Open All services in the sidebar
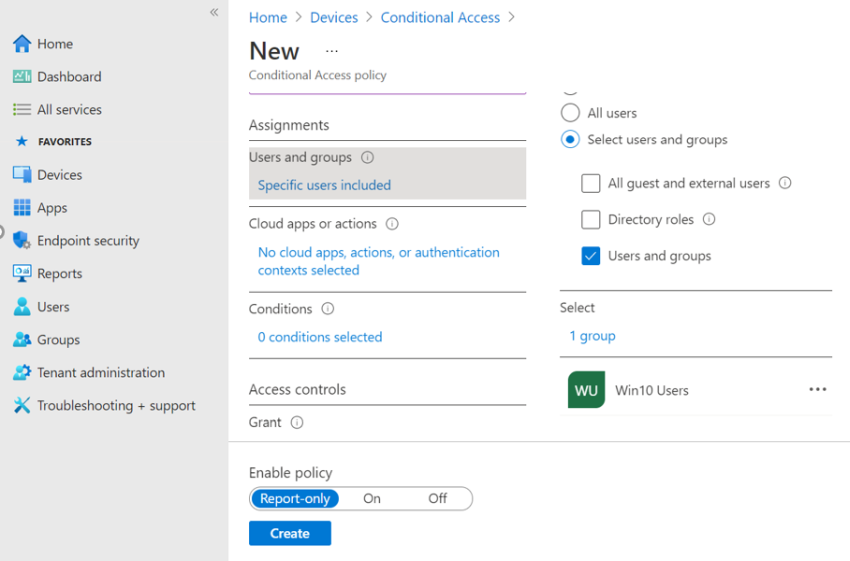The image size is (850, 561). [69, 109]
